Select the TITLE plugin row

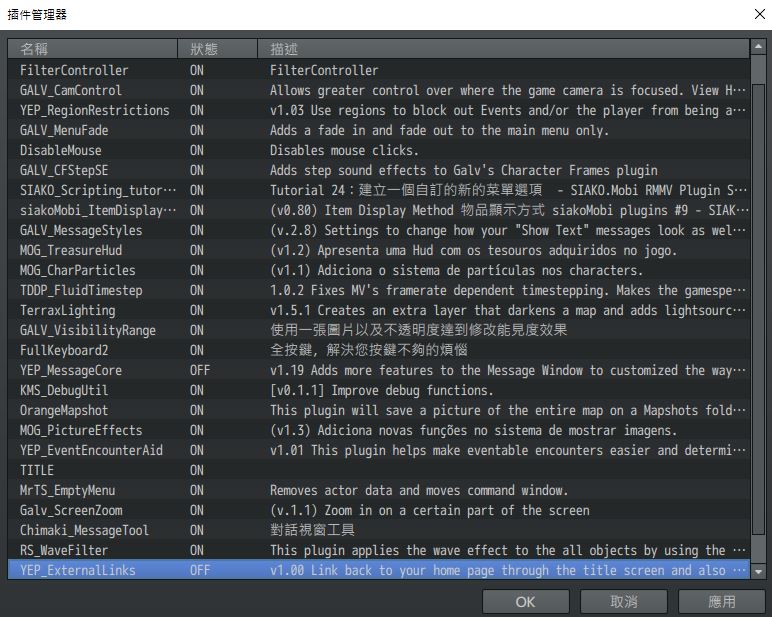[x=379, y=470]
